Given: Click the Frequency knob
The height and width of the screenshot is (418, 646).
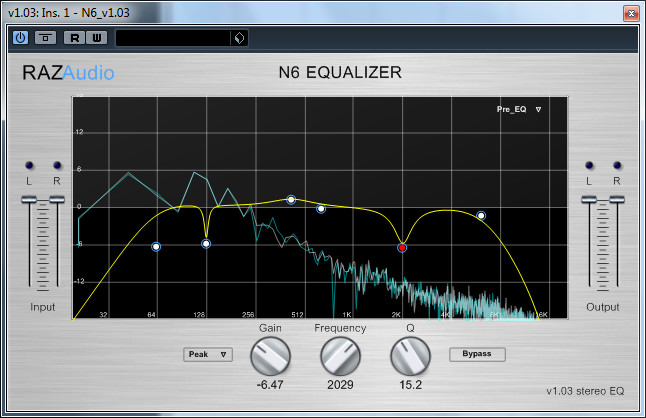Looking at the screenshot, I should pyautogui.click(x=340, y=356).
